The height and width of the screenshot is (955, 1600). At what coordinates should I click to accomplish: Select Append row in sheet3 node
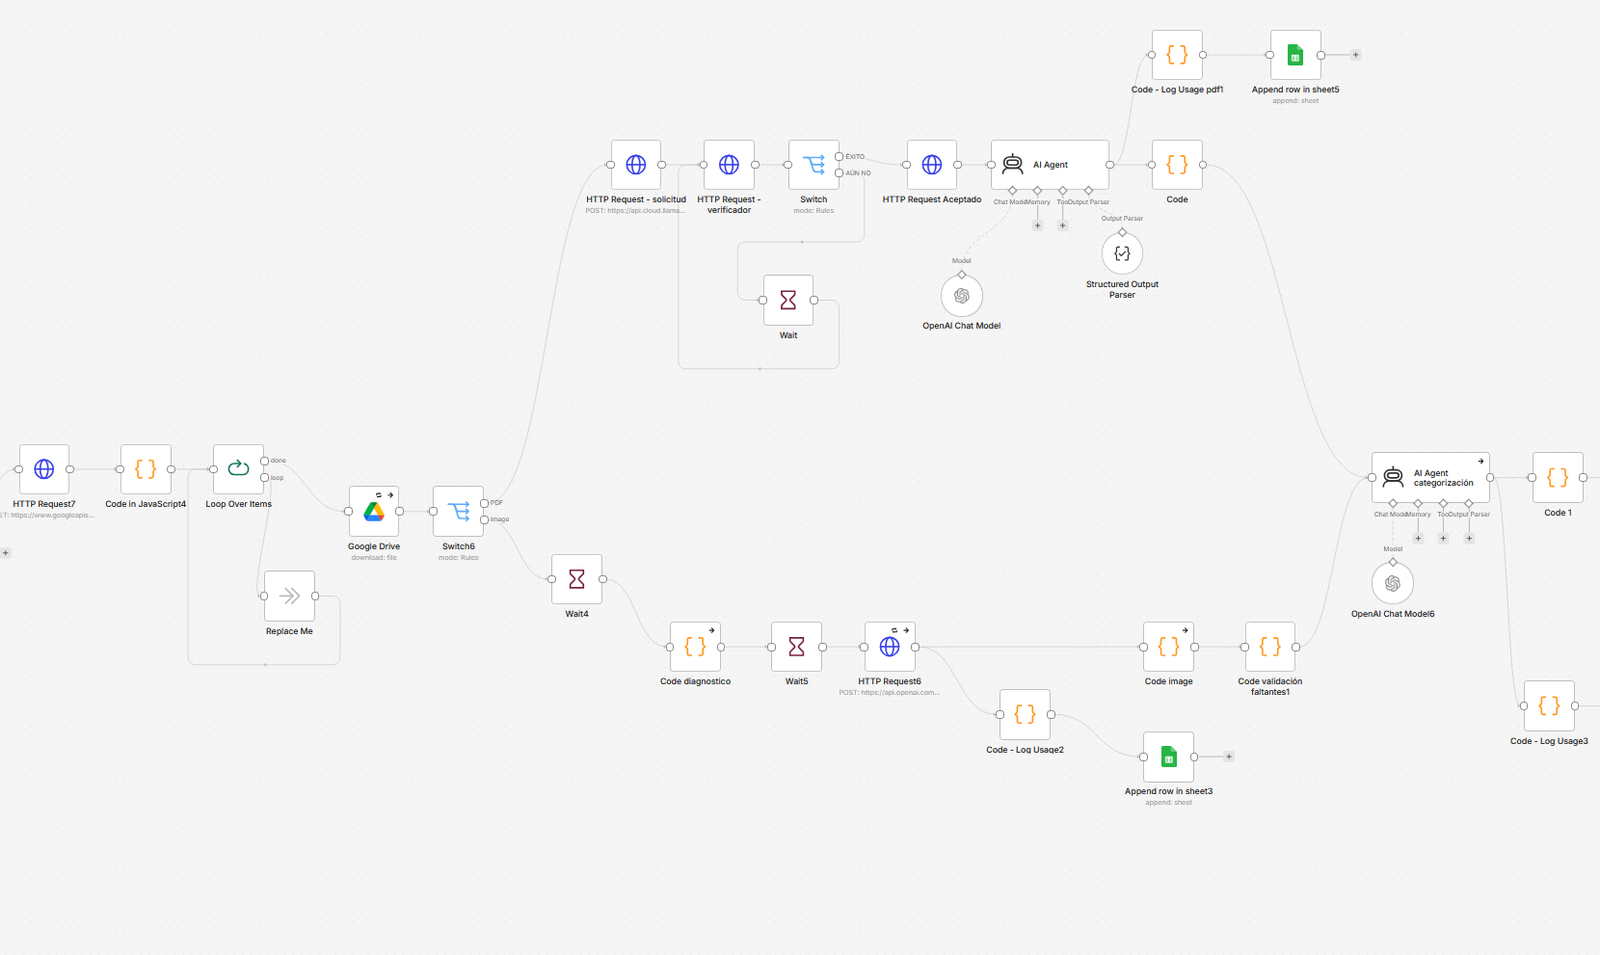click(1169, 757)
